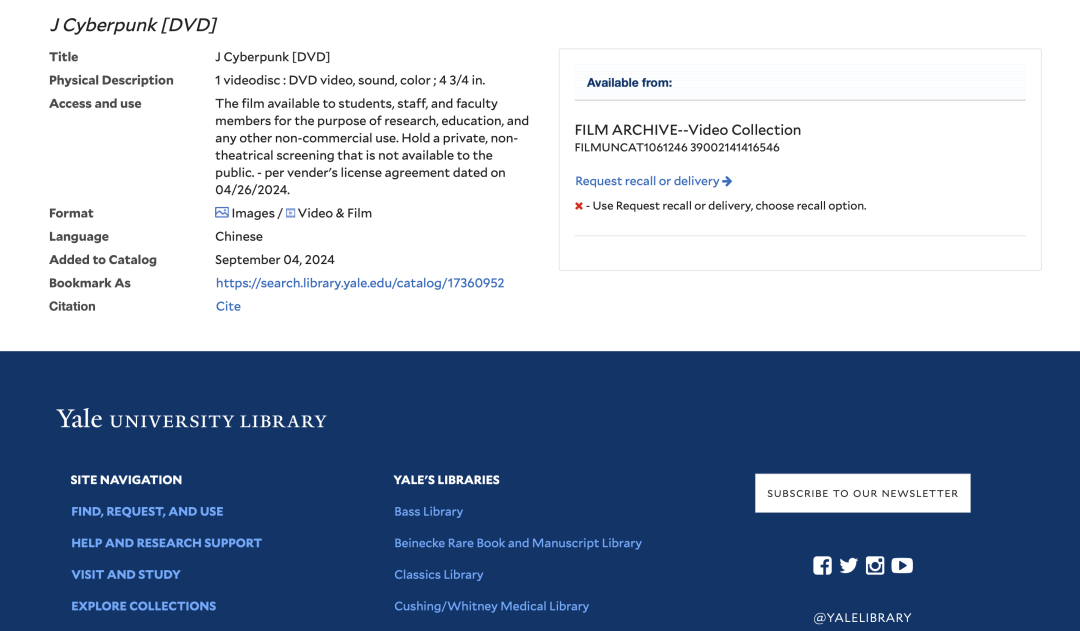Viewport: 1080px width, 631px height.
Task: Click the Cite link
Action: click(x=228, y=306)
